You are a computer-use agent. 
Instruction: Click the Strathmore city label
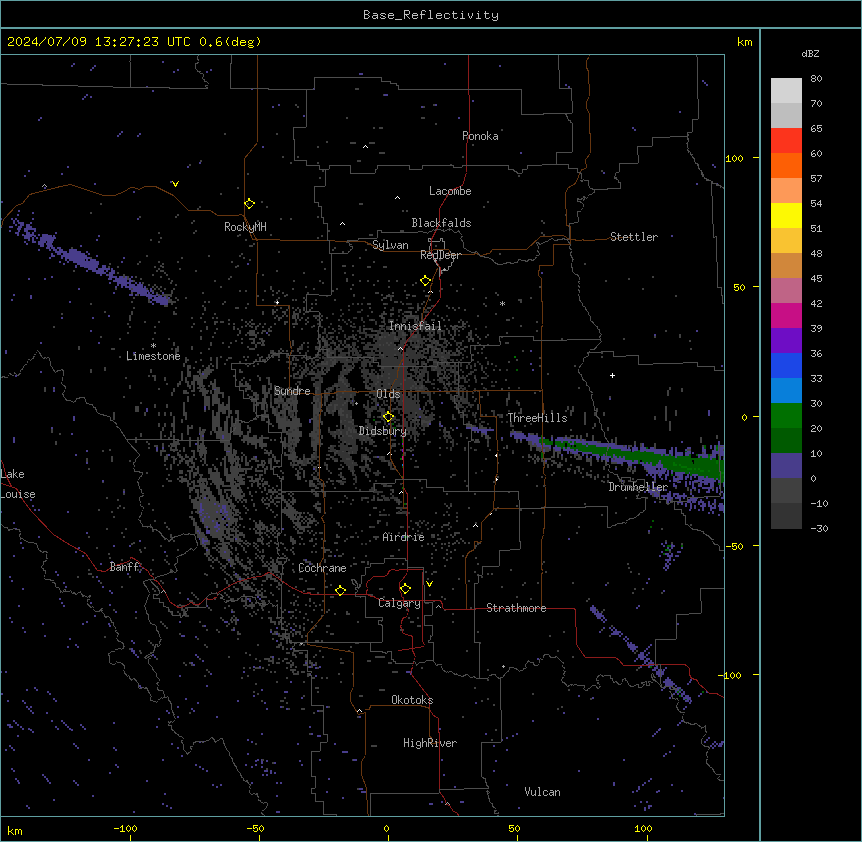pos(516,608)
